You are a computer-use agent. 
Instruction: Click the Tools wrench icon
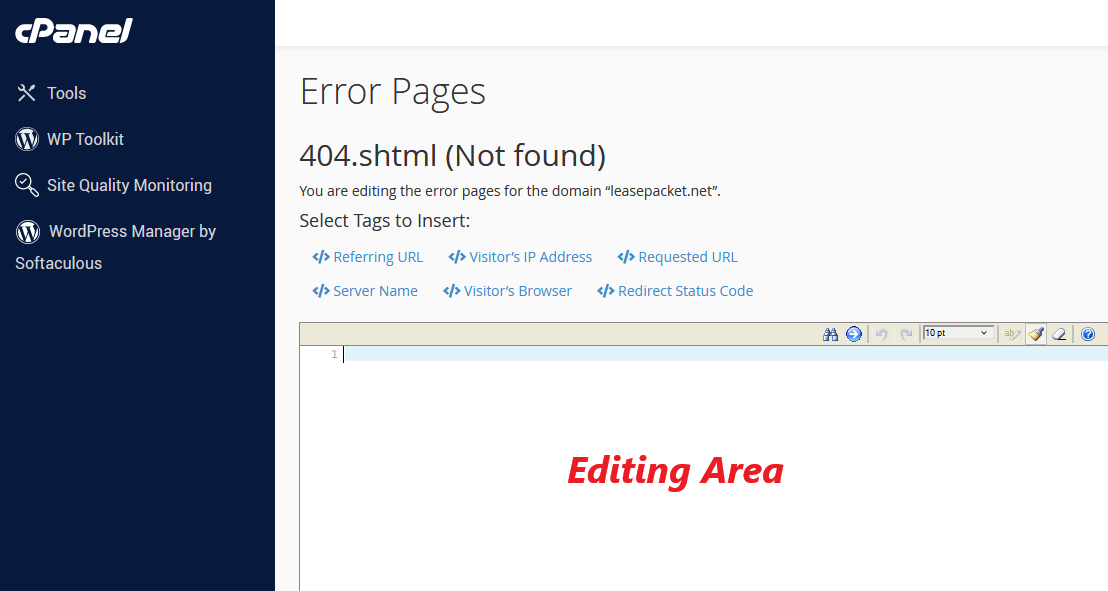click(x=26, y=92)
